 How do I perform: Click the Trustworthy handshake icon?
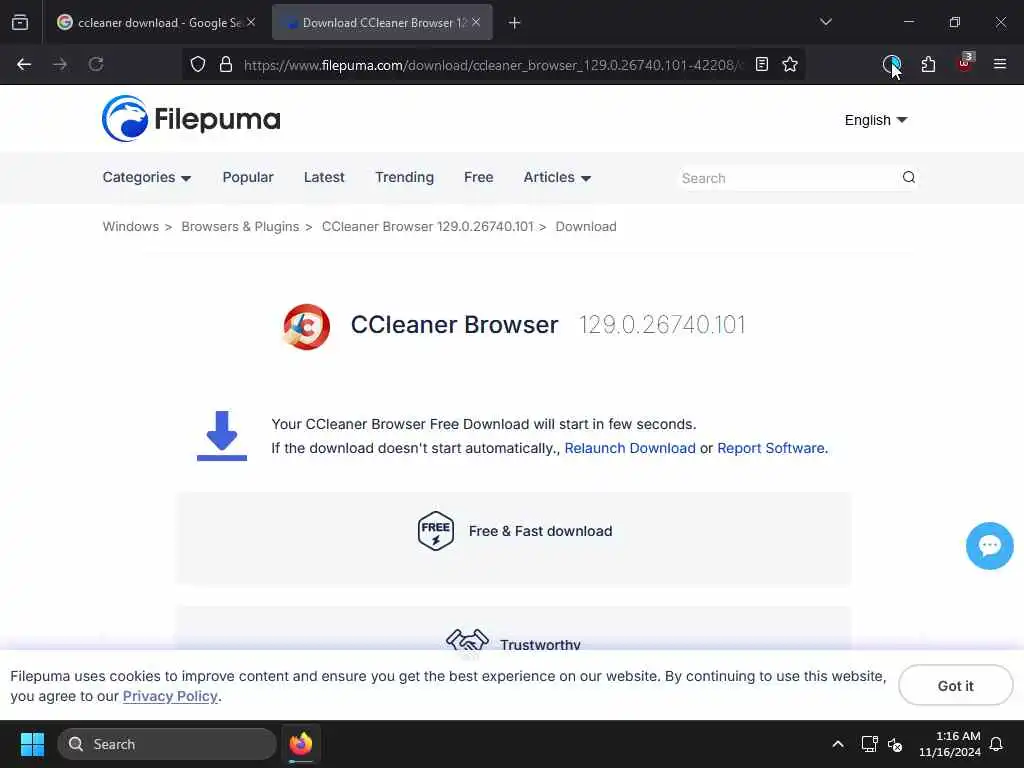[468, 641]
